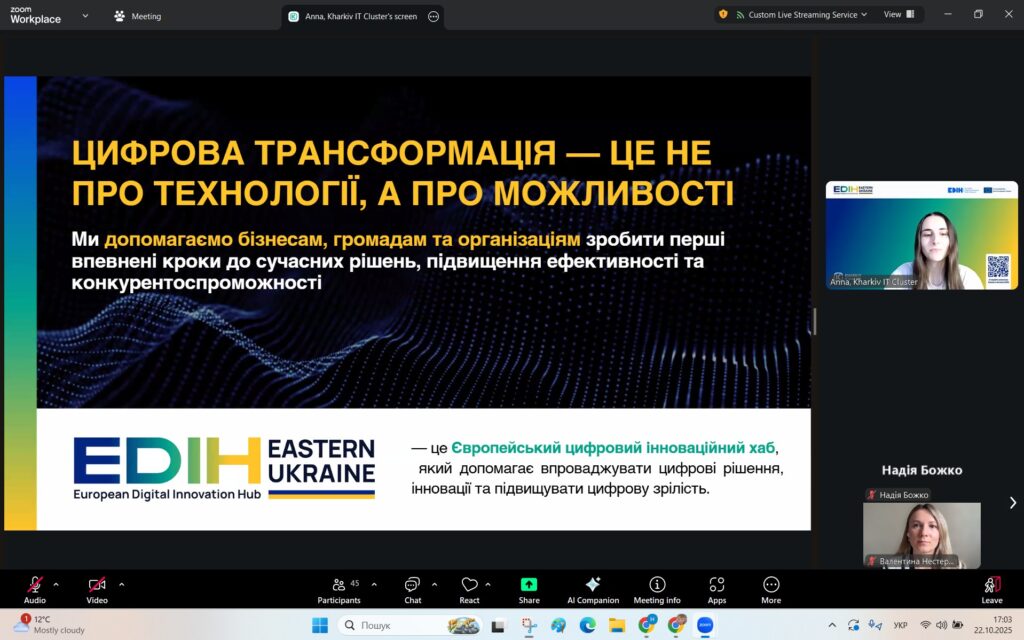Open Meeting info
The image size is (1024, 640).
point(657,589)
